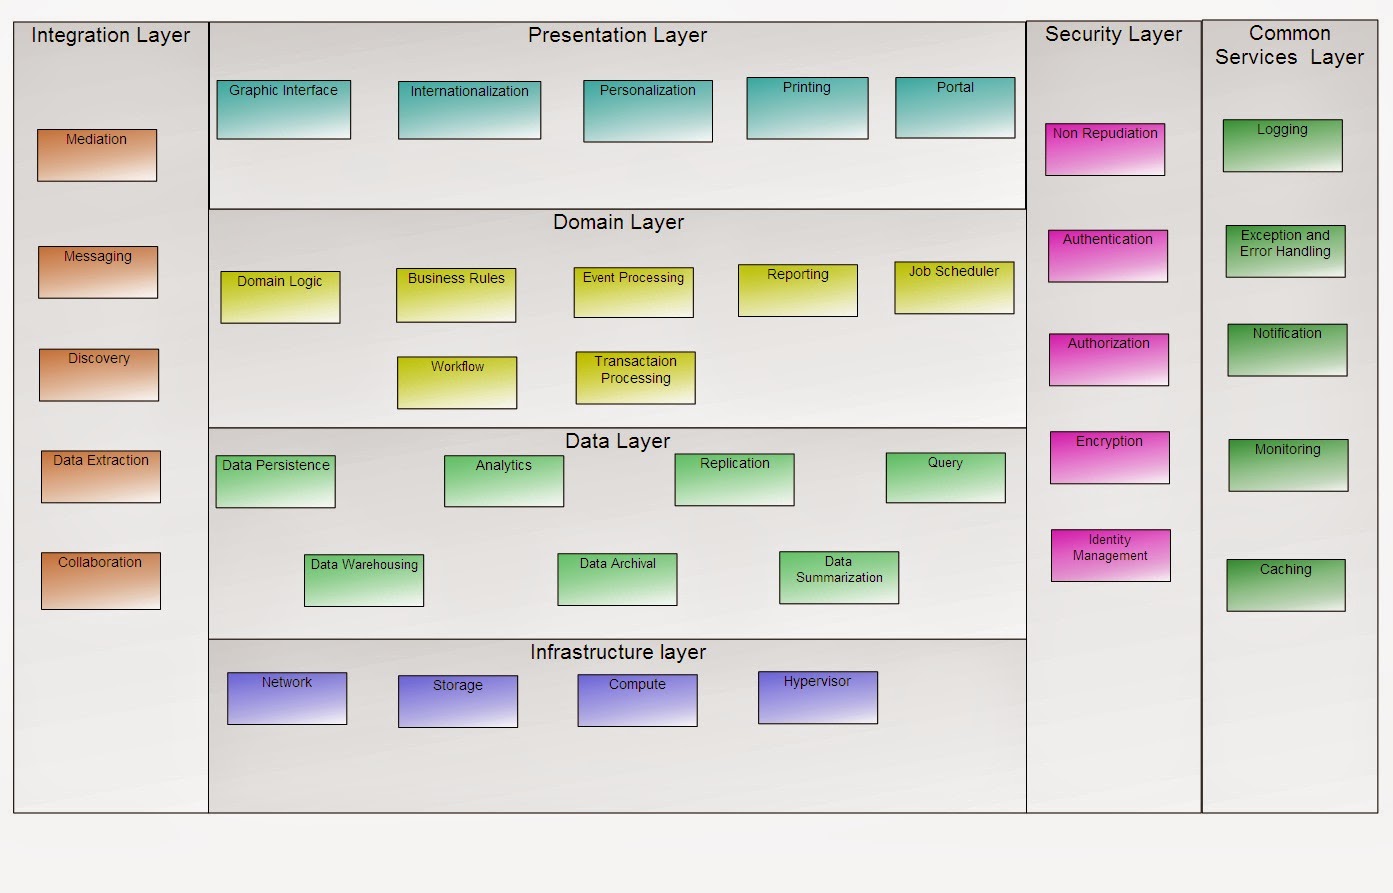The width and height of the screenshot is (1393, 893).
Task: Expand the Domain Layer section
Action: click(x=618, y=222)
